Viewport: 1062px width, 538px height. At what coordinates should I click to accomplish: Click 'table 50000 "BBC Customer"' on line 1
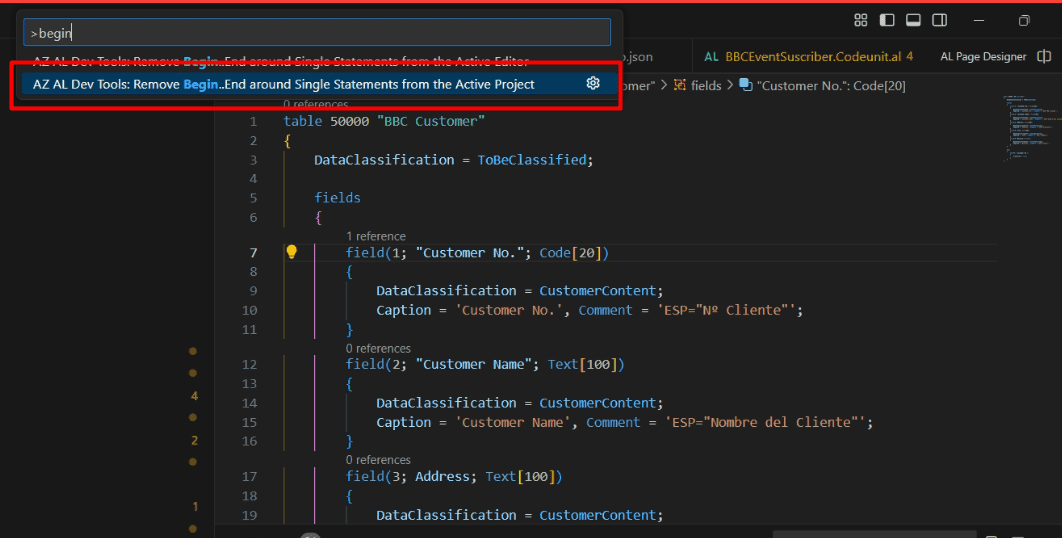click(384, 121)
